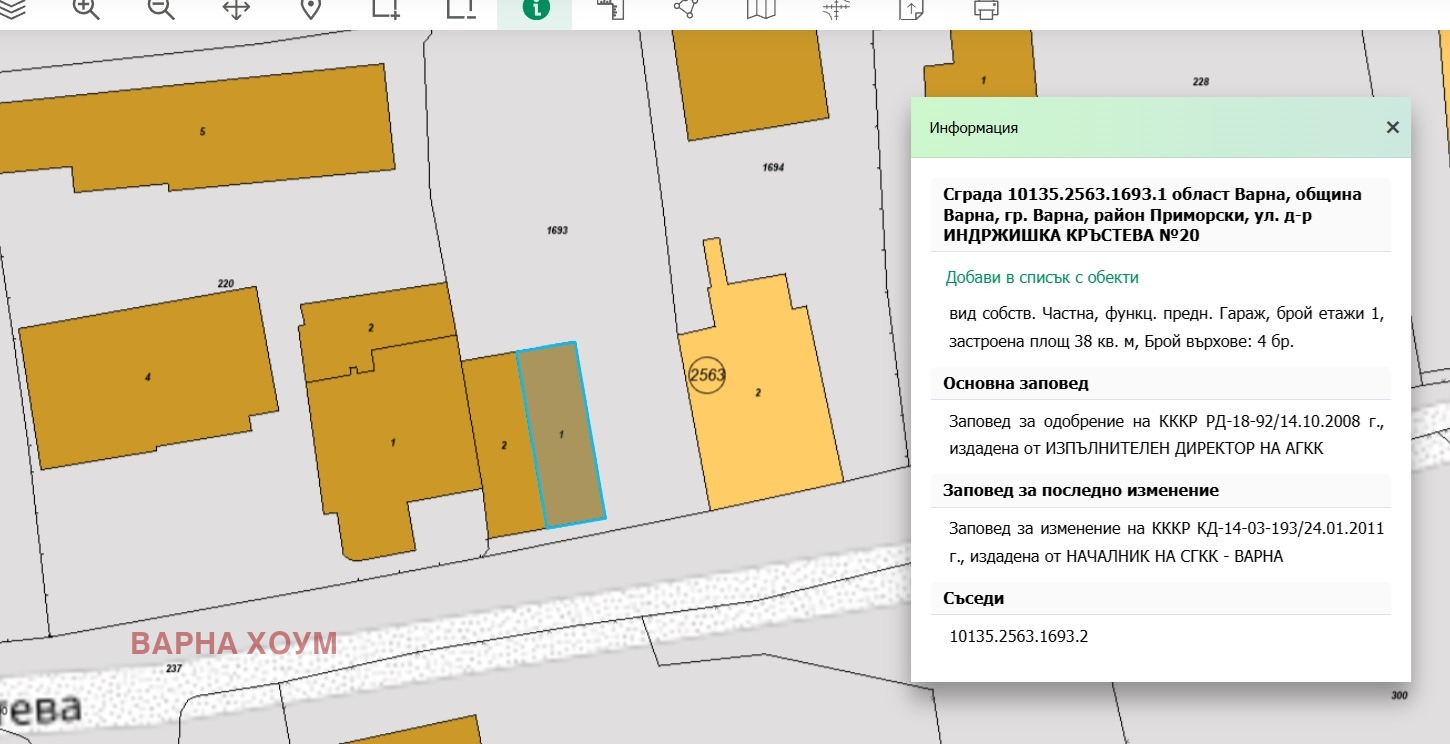Click the neighbor parcel 10135.2563.1693.2 entry
Image resolution: width=1450 pixels, height=744 pixels.
point(1019,636)
